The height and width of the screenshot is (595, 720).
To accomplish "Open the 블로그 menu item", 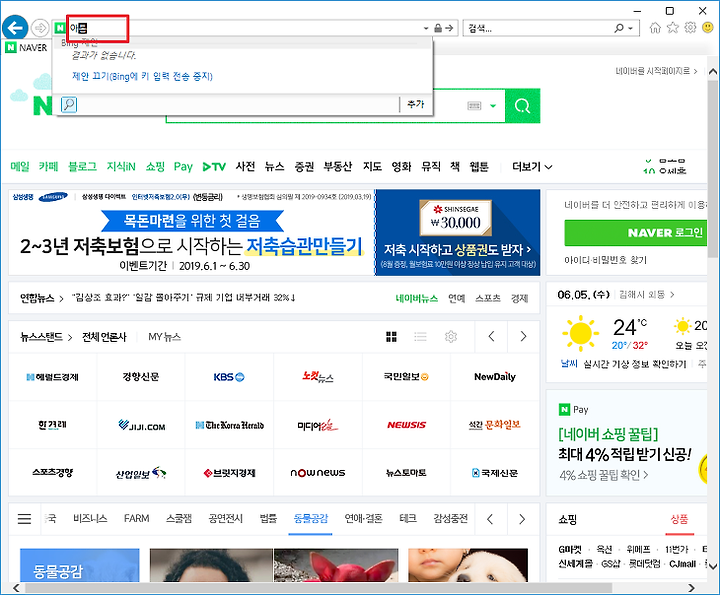I will point(82,166).
